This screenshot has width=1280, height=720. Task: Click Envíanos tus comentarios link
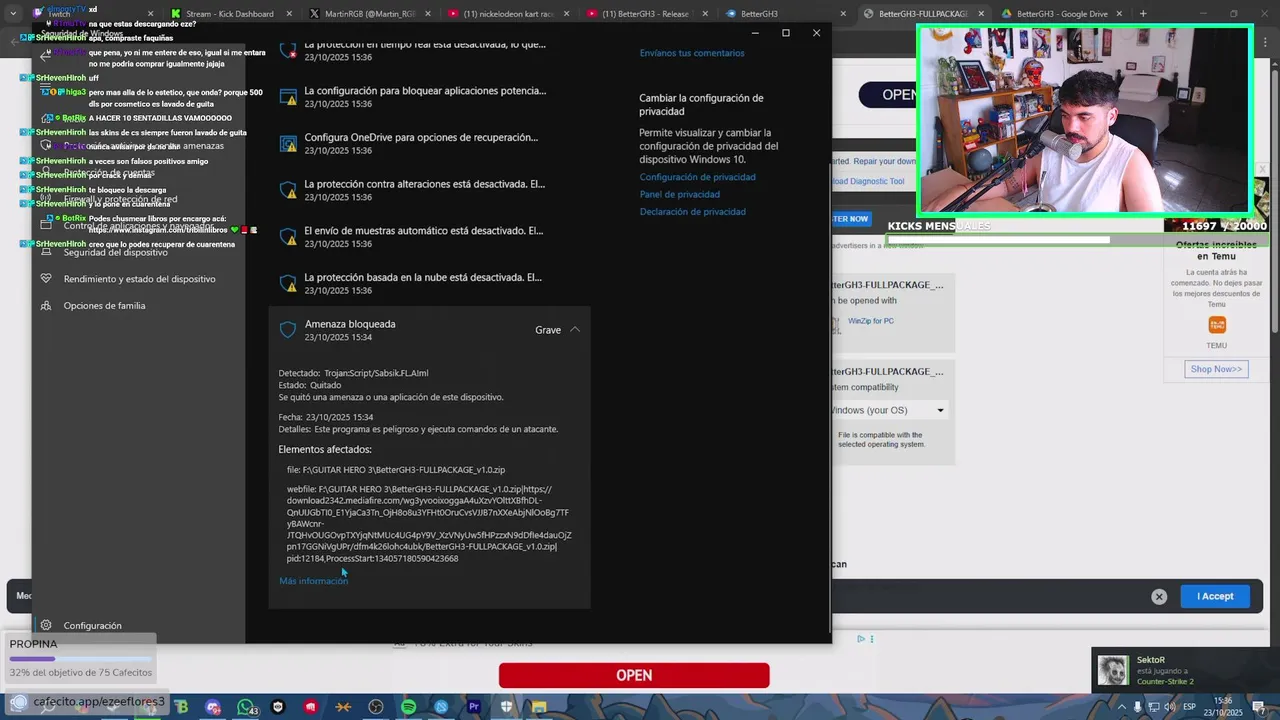point(692,53)
